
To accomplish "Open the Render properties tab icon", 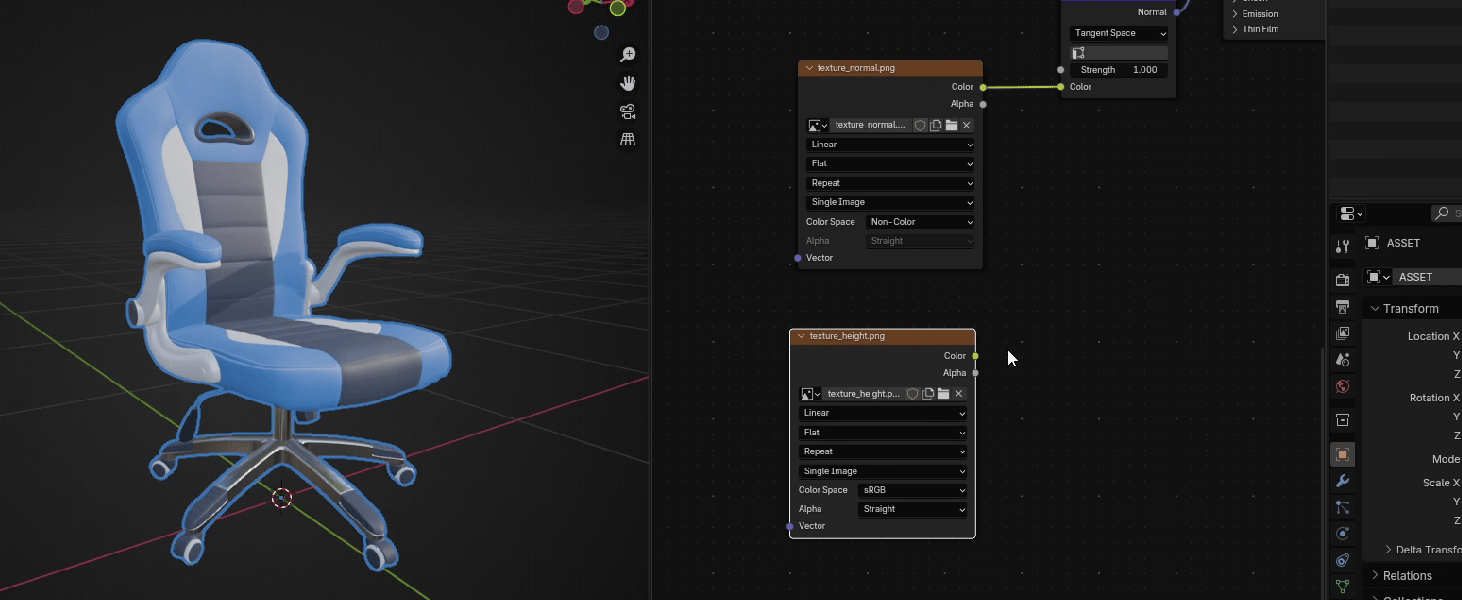I will 1343,279.
